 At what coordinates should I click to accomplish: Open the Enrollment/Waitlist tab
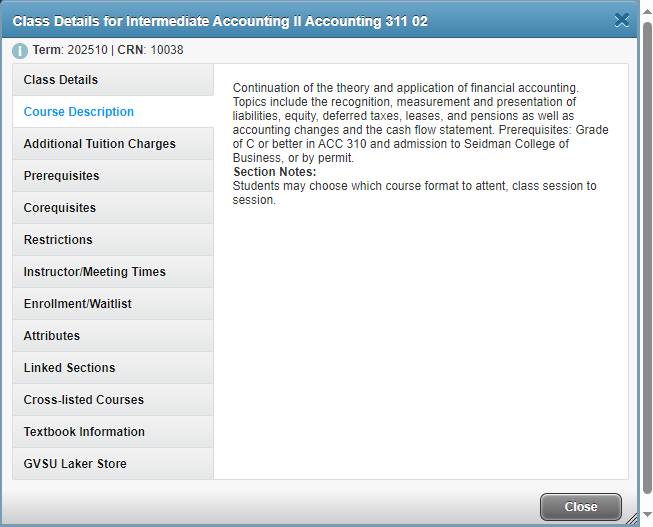tap(78, 304)
